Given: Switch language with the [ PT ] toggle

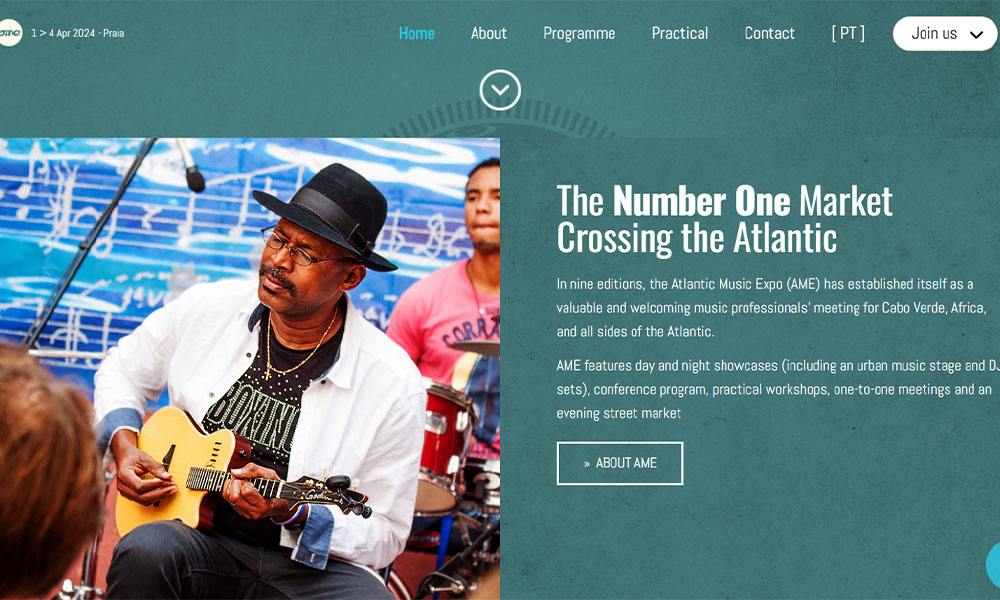Looking at the screenshot, I should (x=848, y=33).
